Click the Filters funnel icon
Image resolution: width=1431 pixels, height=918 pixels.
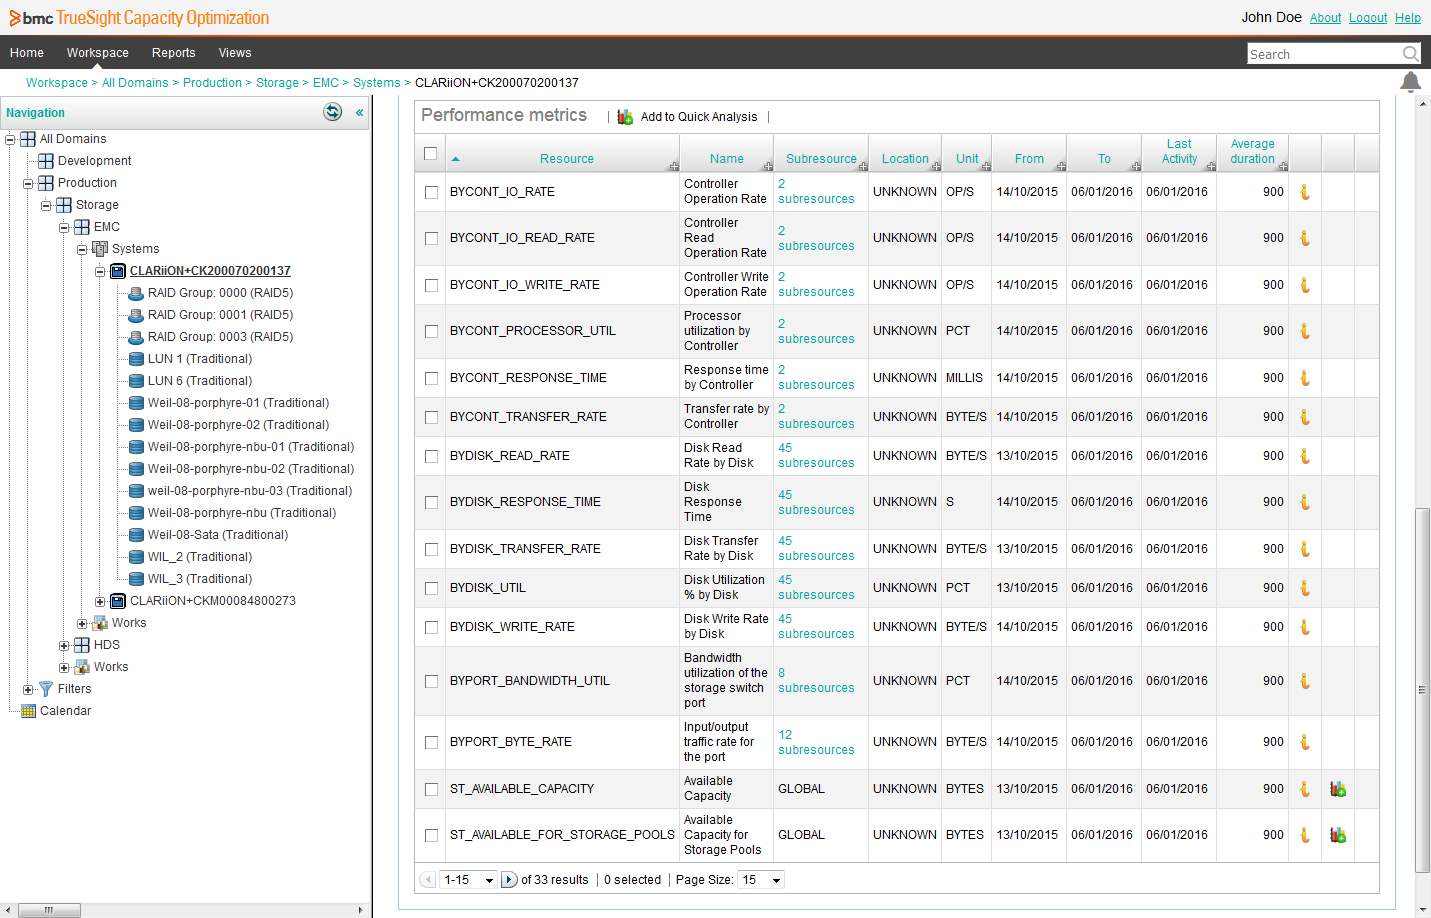point(46,689)
